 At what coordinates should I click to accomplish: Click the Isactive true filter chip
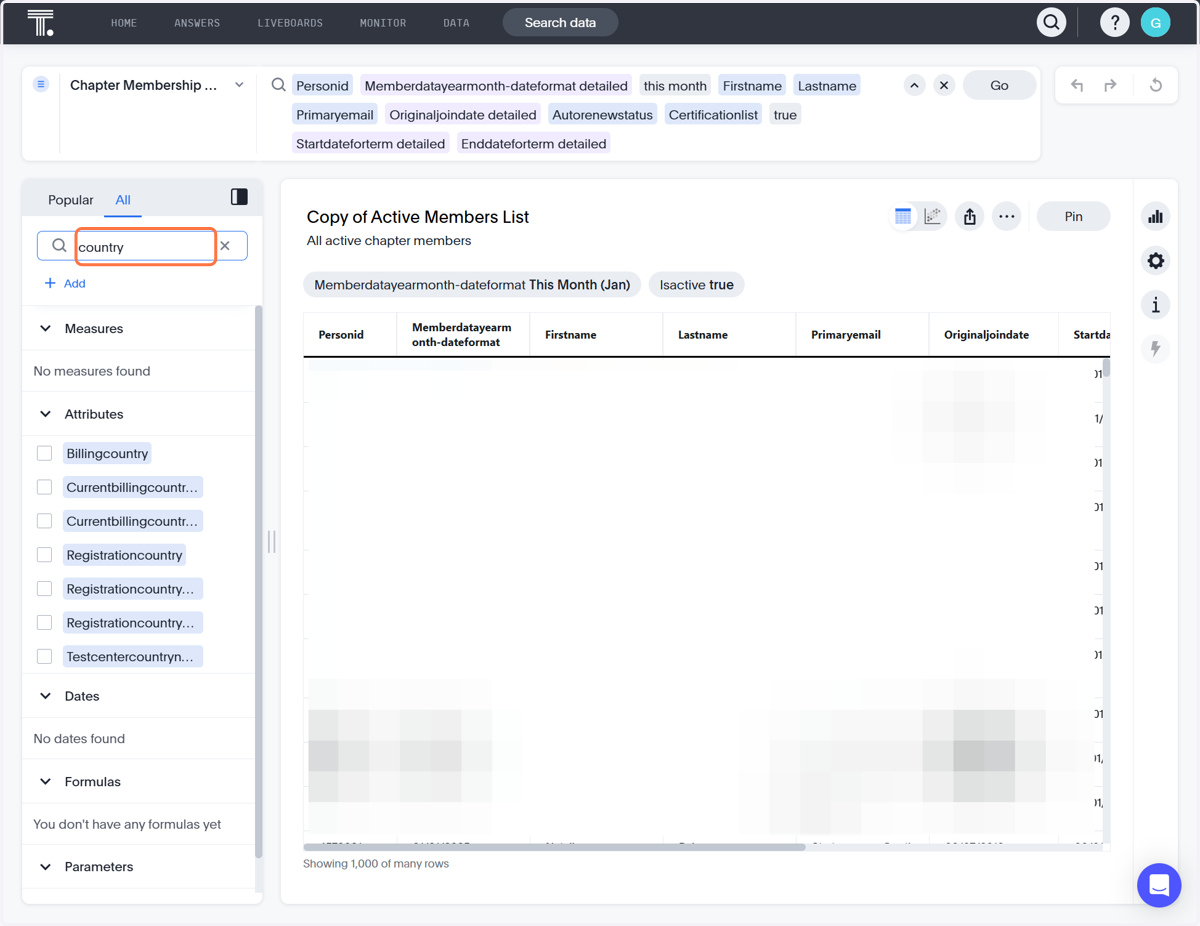pyautogui.click(x=696, y=285)
